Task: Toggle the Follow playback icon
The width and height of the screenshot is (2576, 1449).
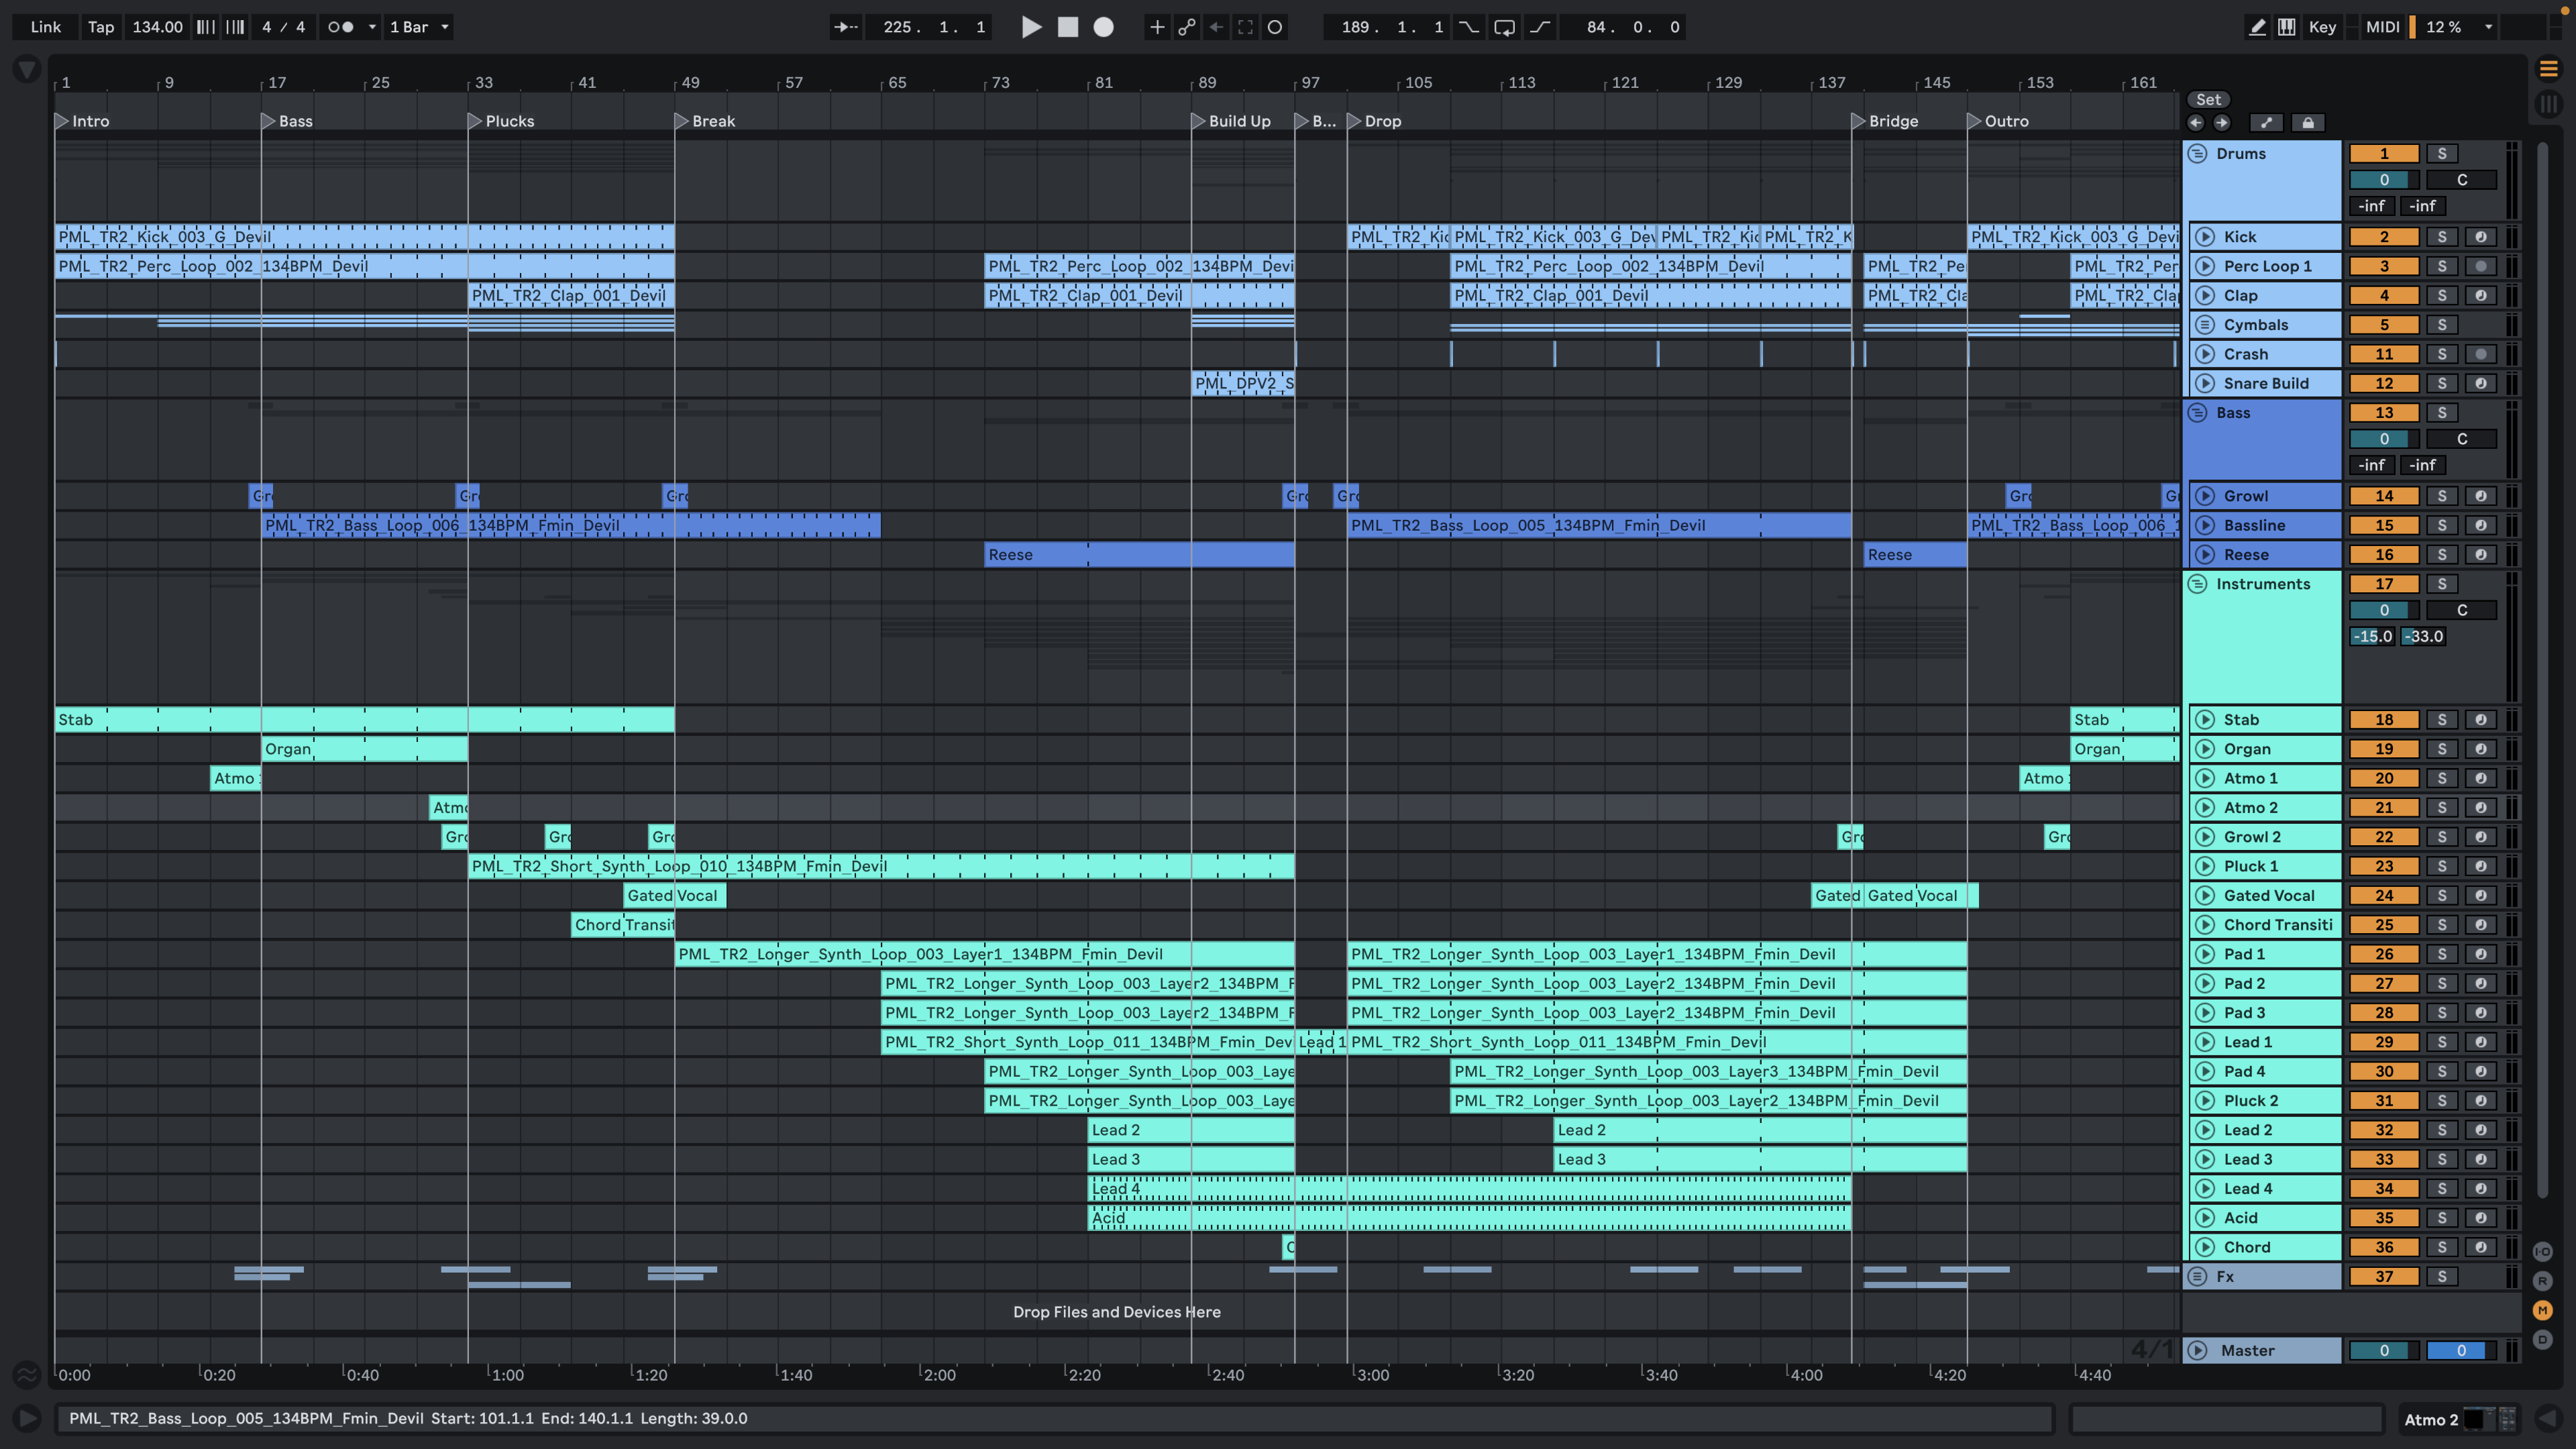Action: click(846, 27)
